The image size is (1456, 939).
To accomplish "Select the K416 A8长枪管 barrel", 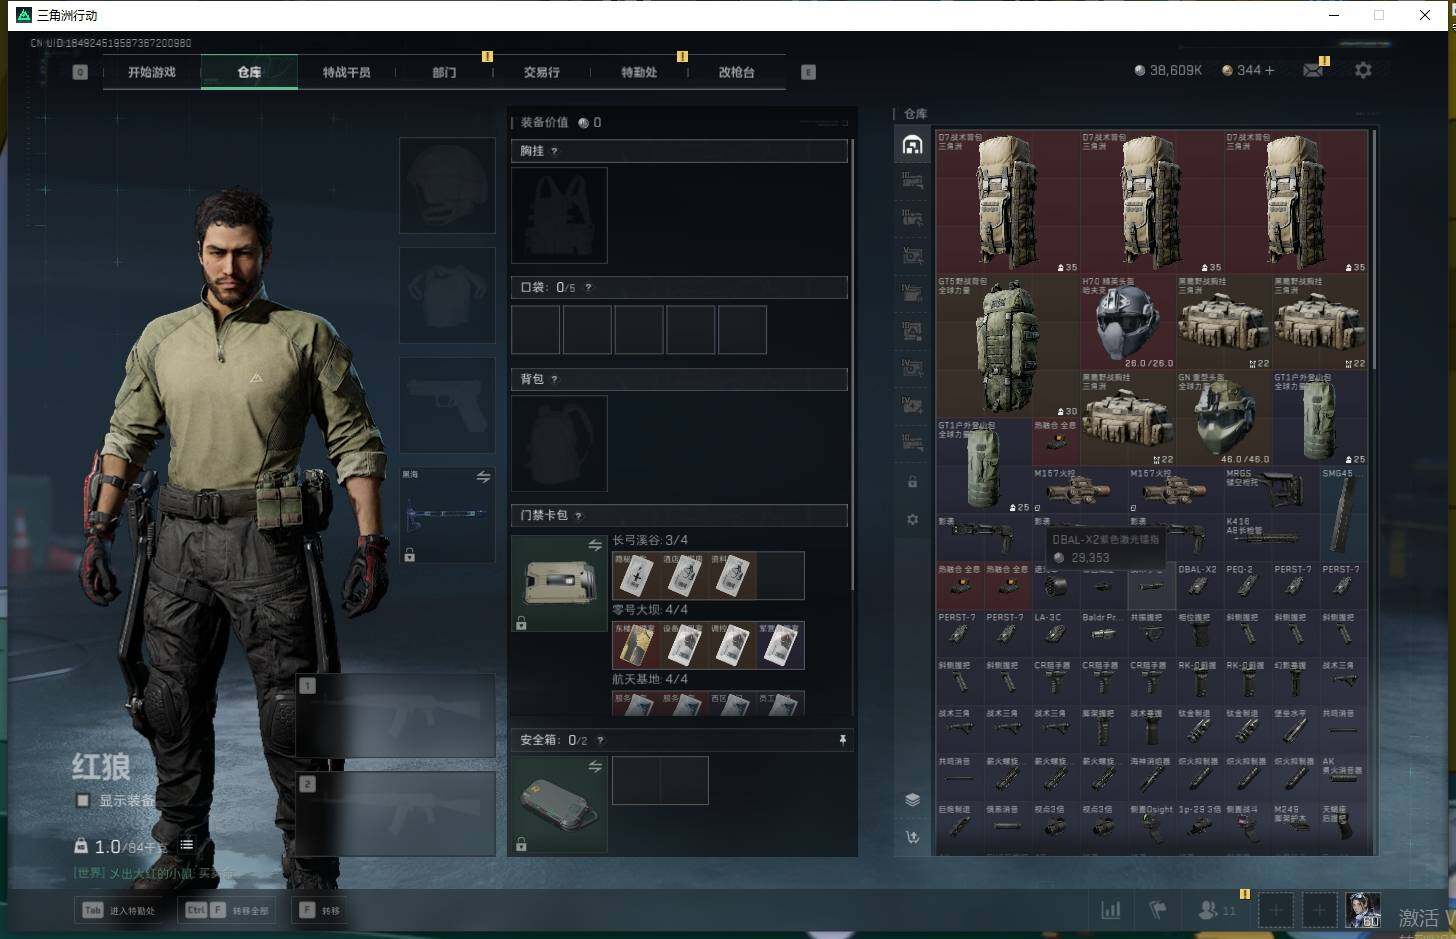I will pos(1271,538).
